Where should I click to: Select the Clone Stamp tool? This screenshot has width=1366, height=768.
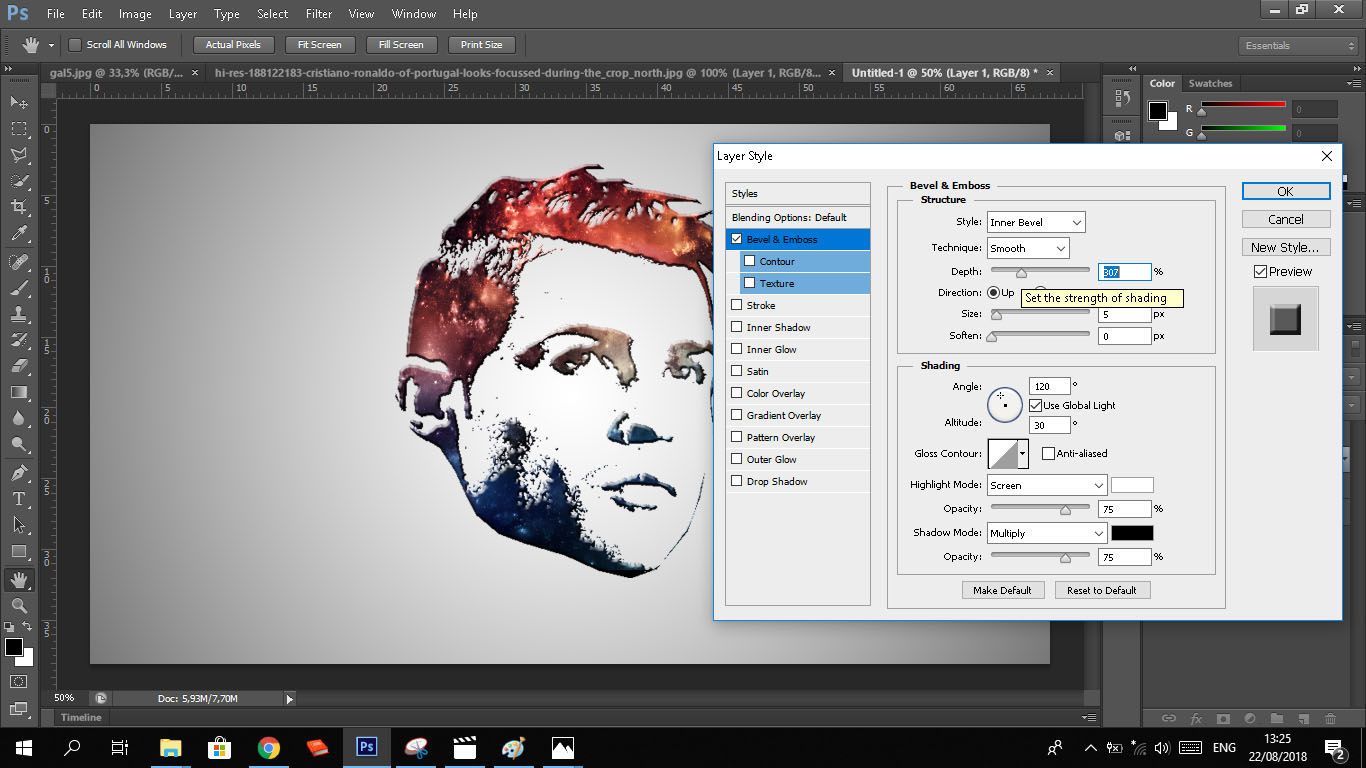coord(19,314)
